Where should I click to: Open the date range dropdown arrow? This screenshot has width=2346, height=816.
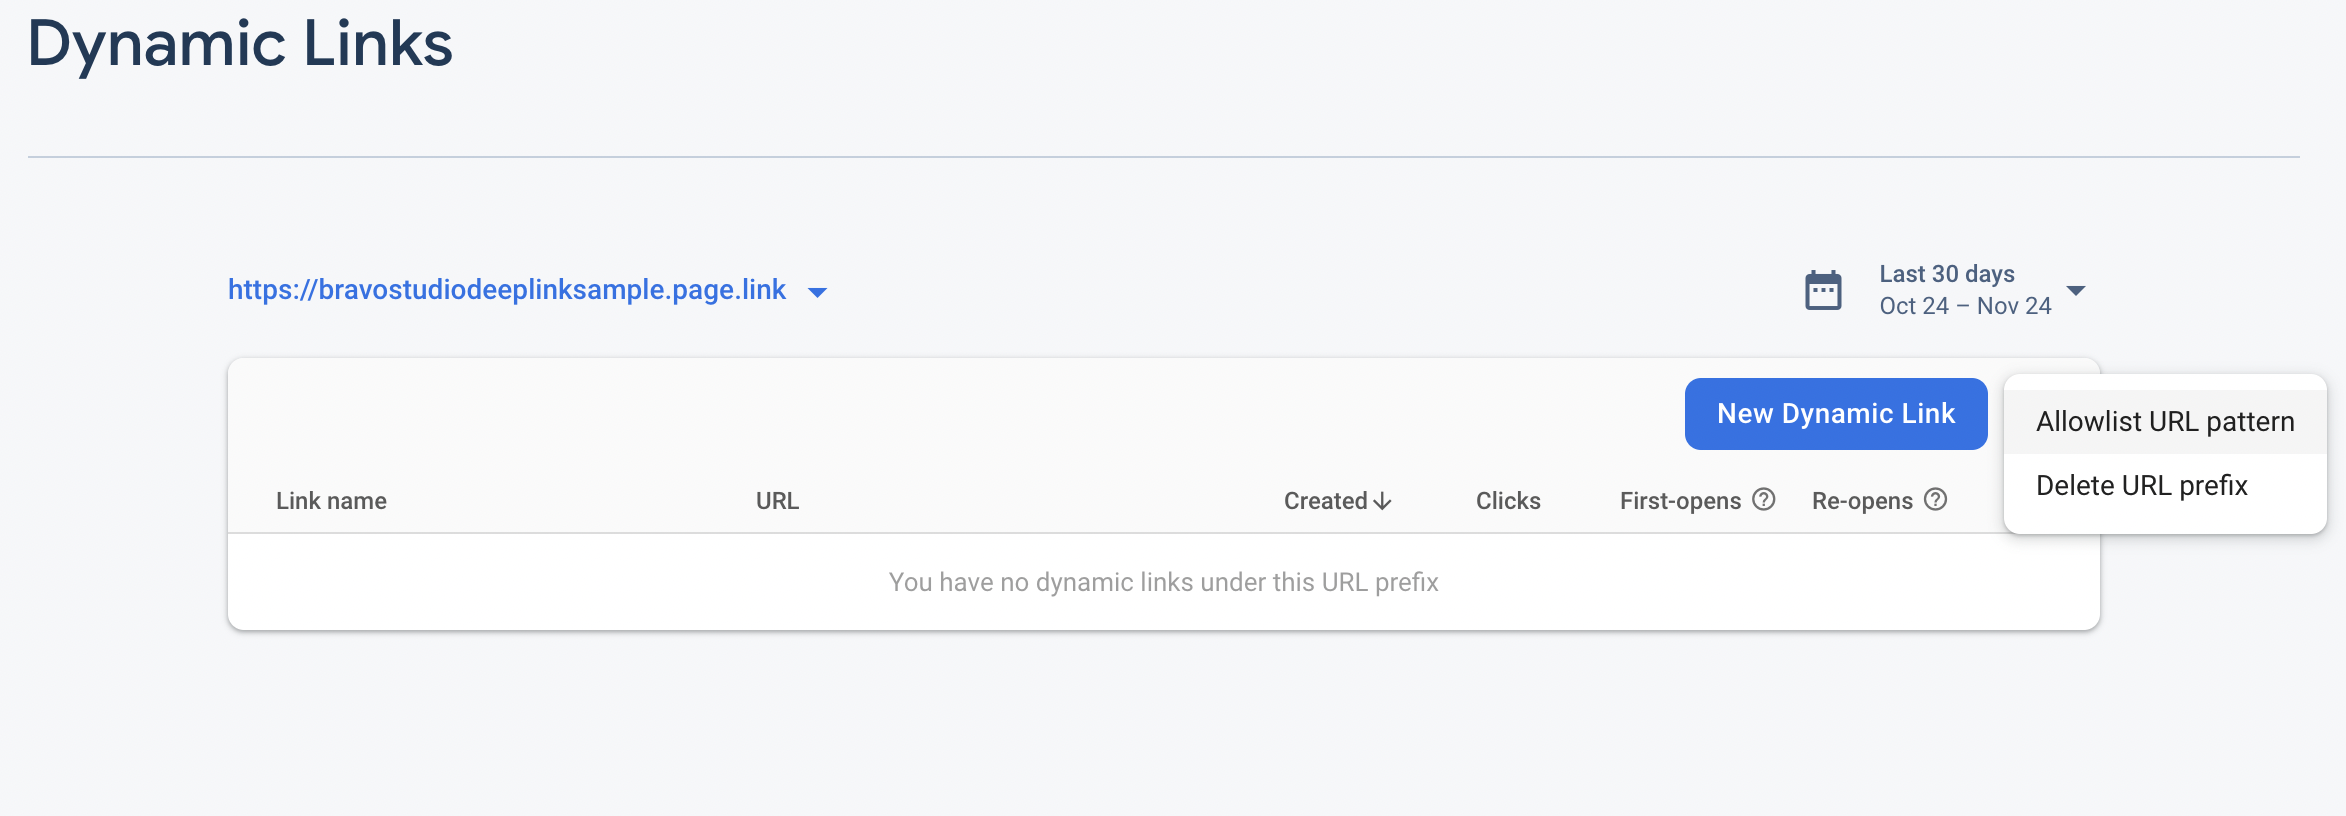(x=2076, y=291)
